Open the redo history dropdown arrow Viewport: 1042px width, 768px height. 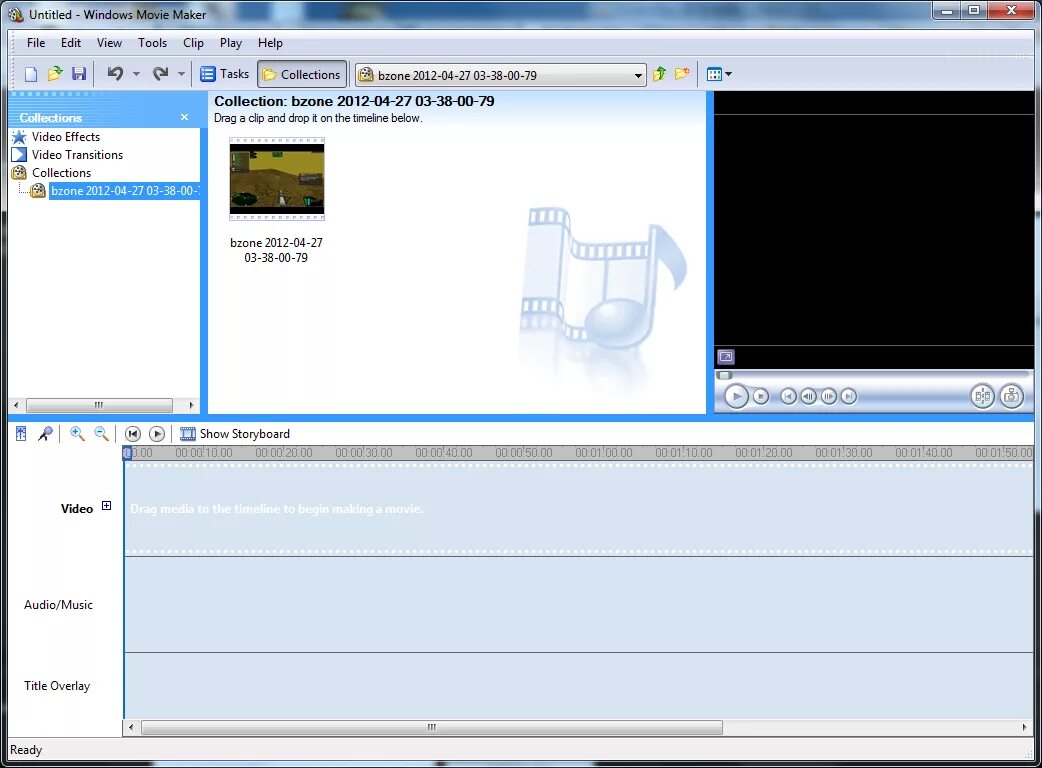[181, 74]
